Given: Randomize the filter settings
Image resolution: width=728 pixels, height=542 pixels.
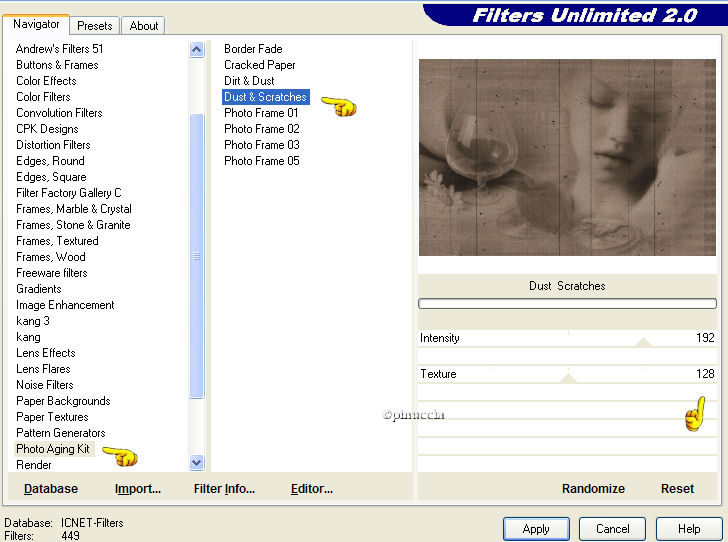Looking at the screenshot, I should (x=593, y=489).
